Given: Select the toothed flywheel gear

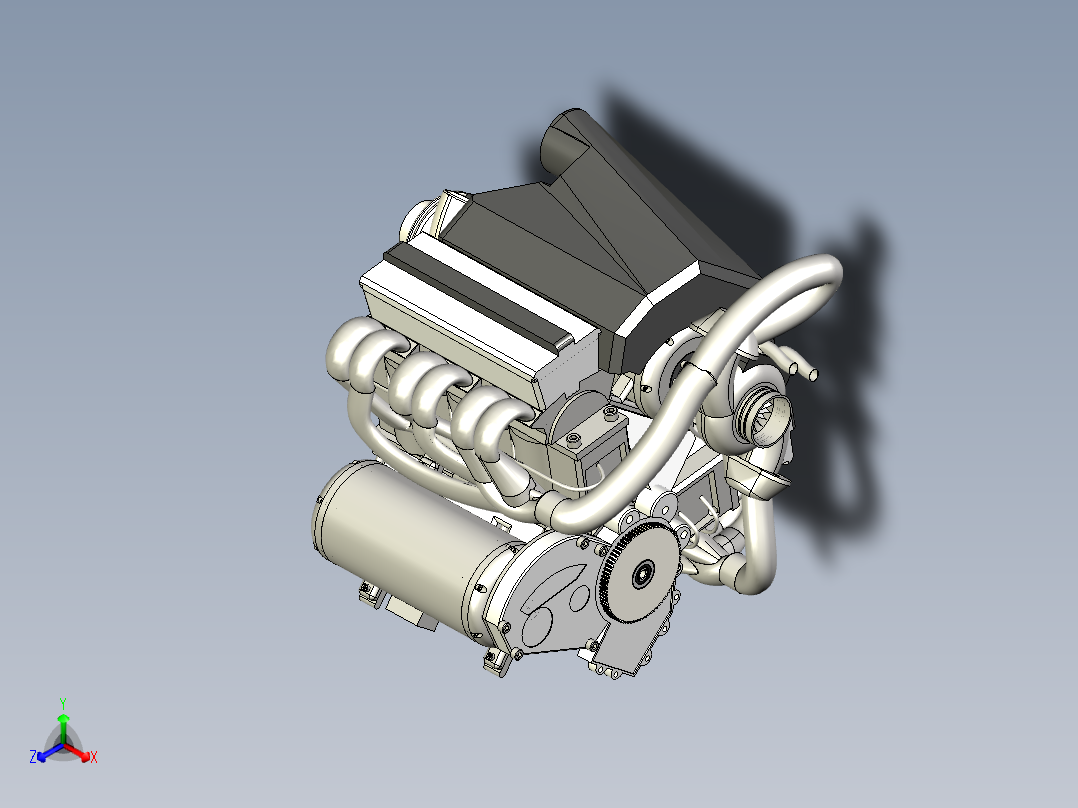Looking at the screenshot, I should coord(641,571).
